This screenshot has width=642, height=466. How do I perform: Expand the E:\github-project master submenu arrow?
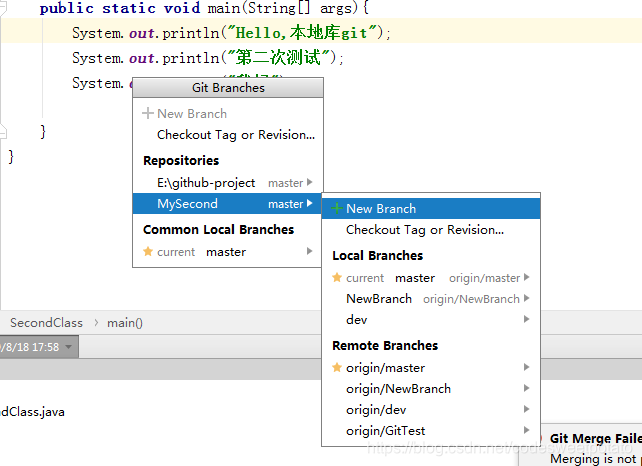tap(310, 182)
